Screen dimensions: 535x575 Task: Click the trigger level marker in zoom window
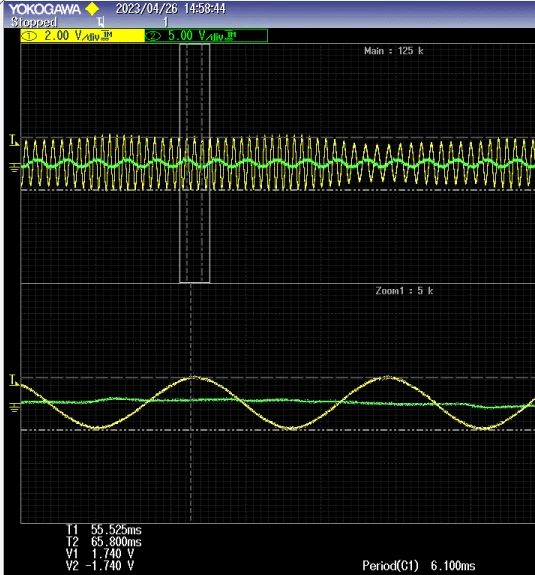(14, 380)
